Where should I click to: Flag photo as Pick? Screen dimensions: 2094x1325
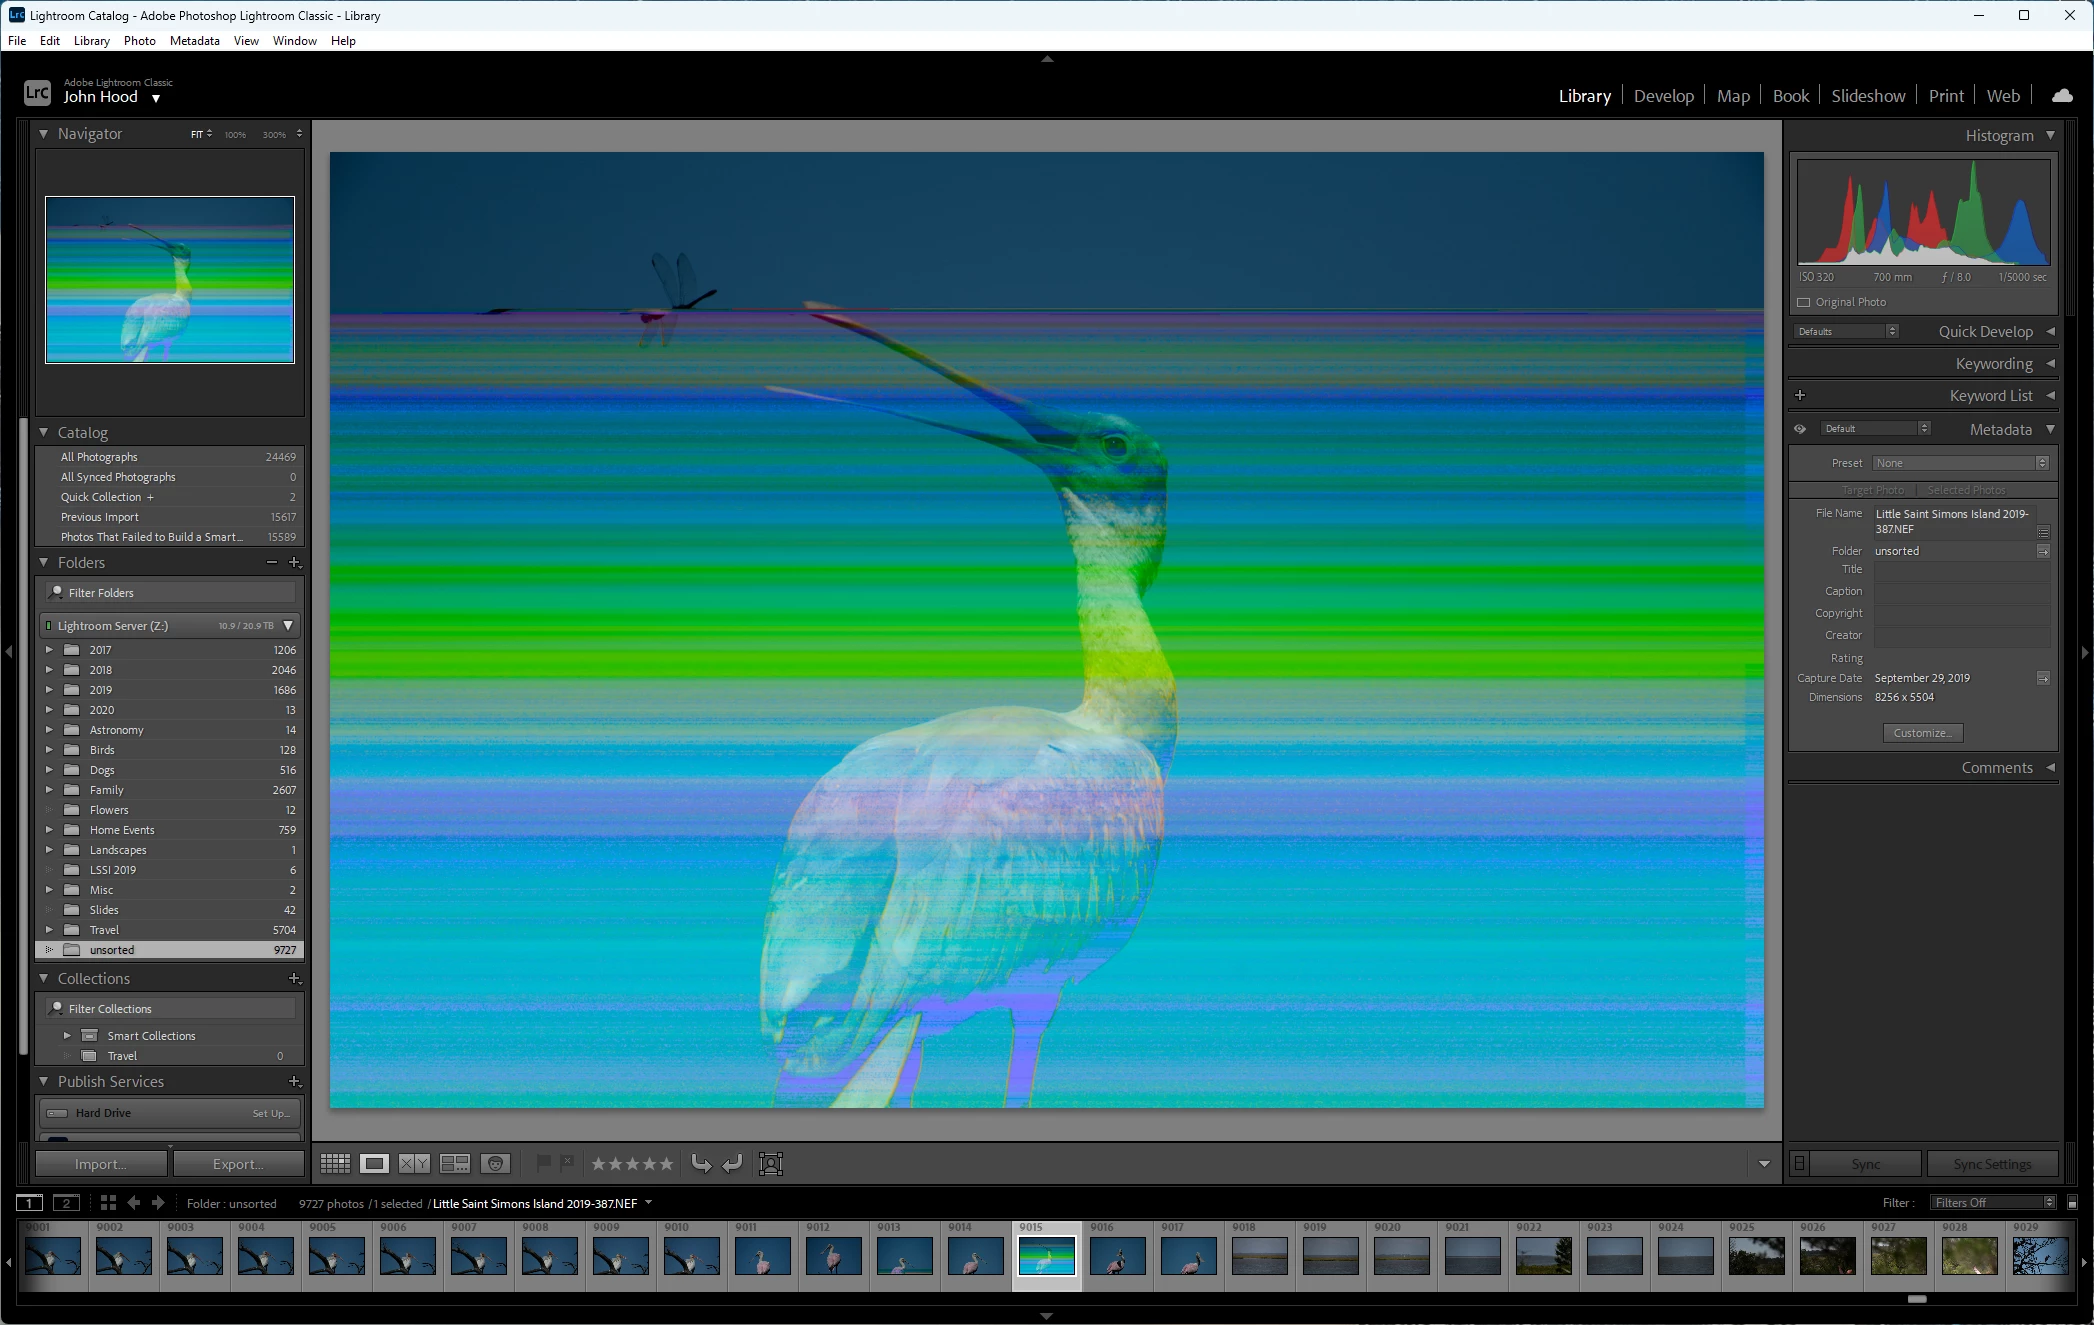pos(543,1163)
